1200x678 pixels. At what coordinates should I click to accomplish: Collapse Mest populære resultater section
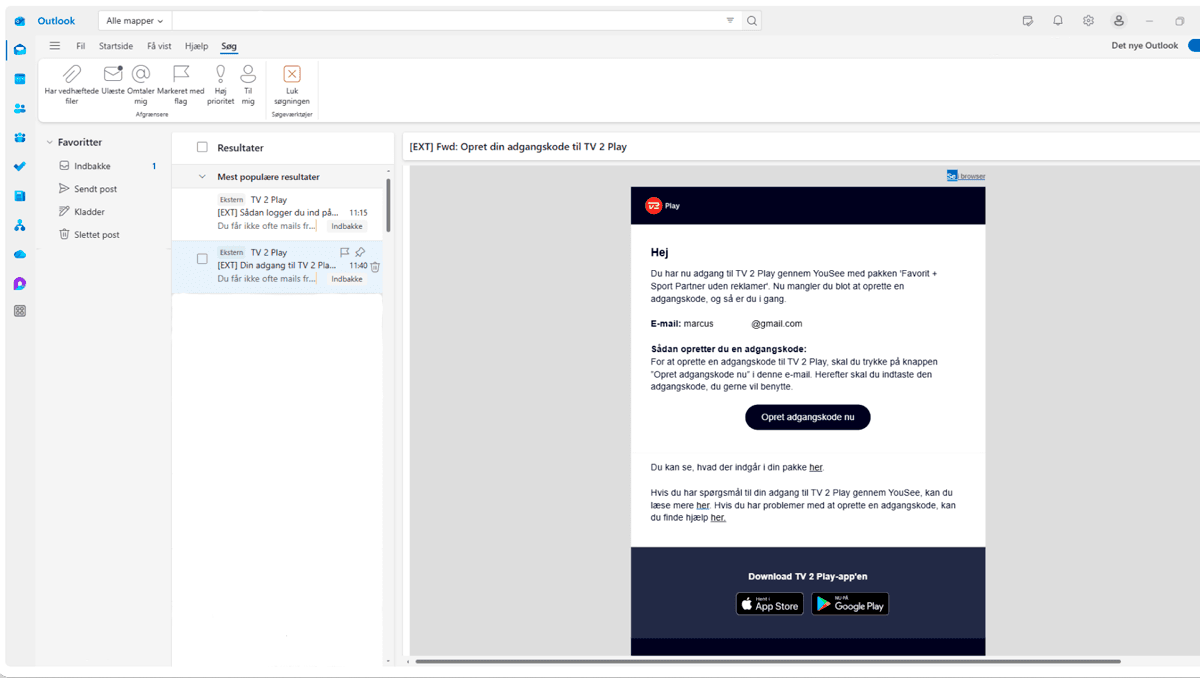pyautogui.click(x=202, y=177)
